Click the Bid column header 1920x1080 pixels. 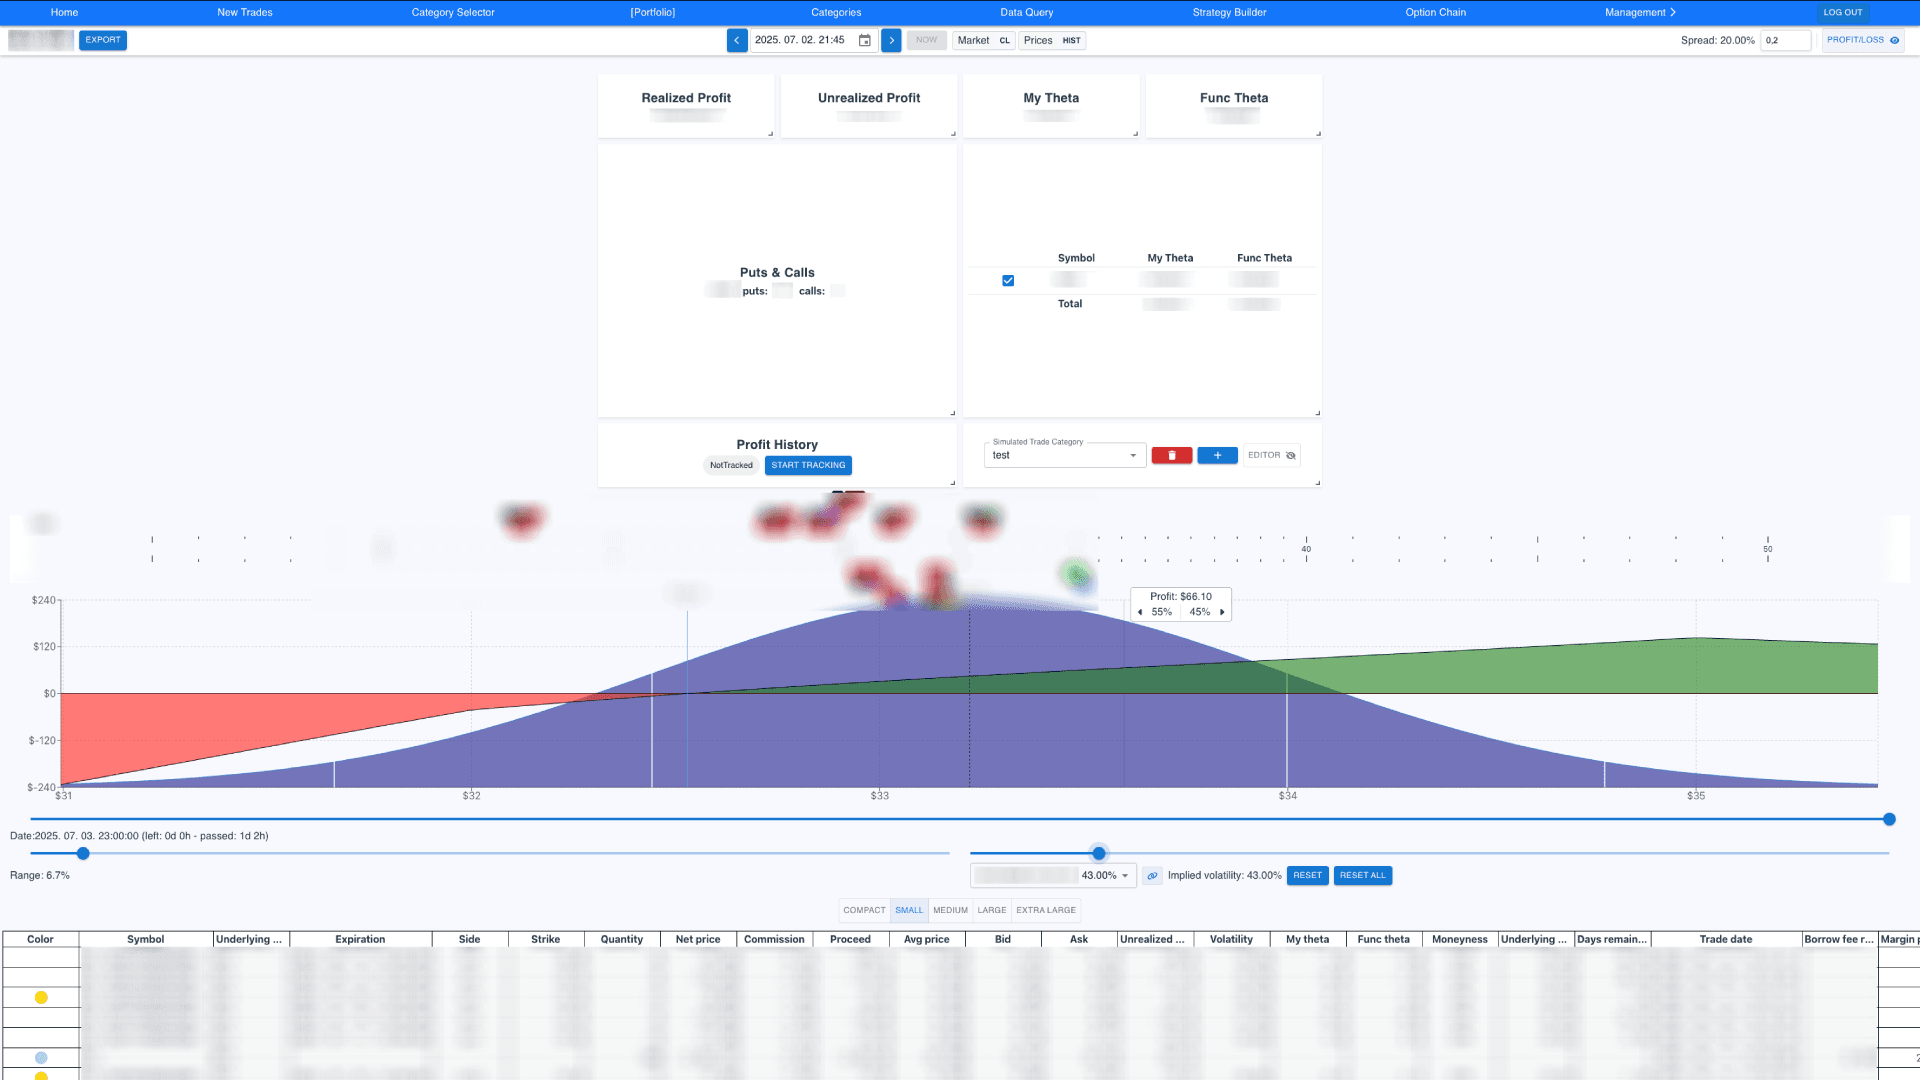[1003, 940]
